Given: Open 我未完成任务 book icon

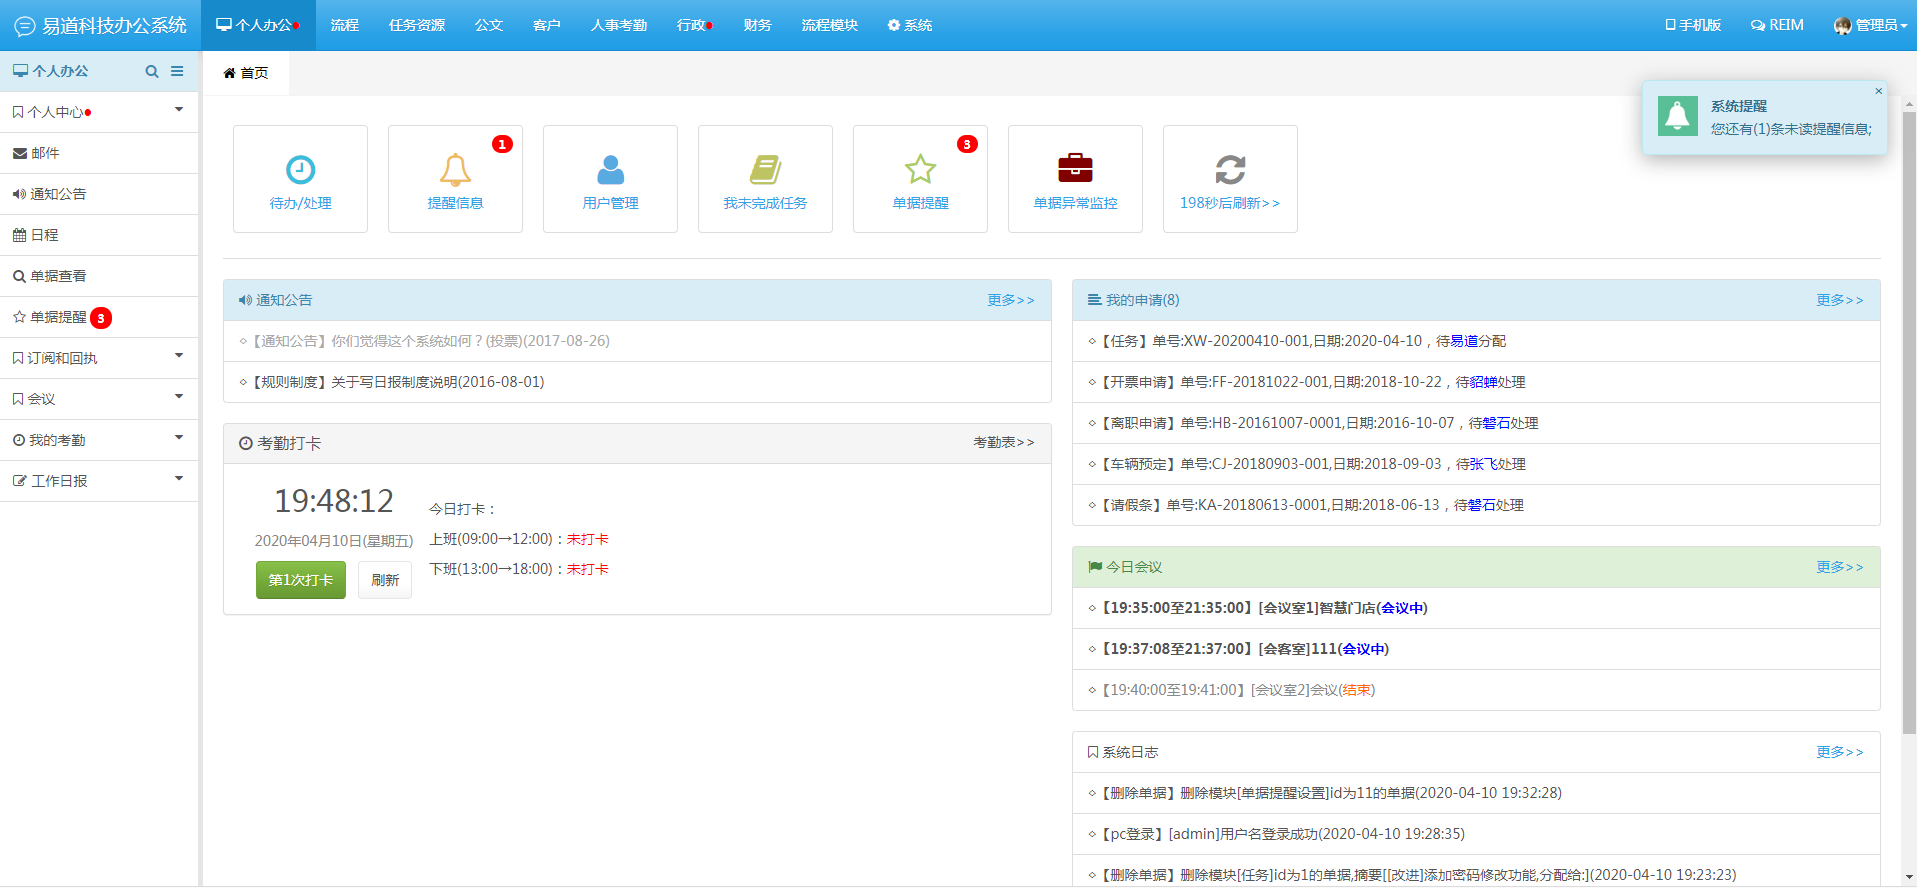Looking at the screenshot, I should (x=765, y=170).
